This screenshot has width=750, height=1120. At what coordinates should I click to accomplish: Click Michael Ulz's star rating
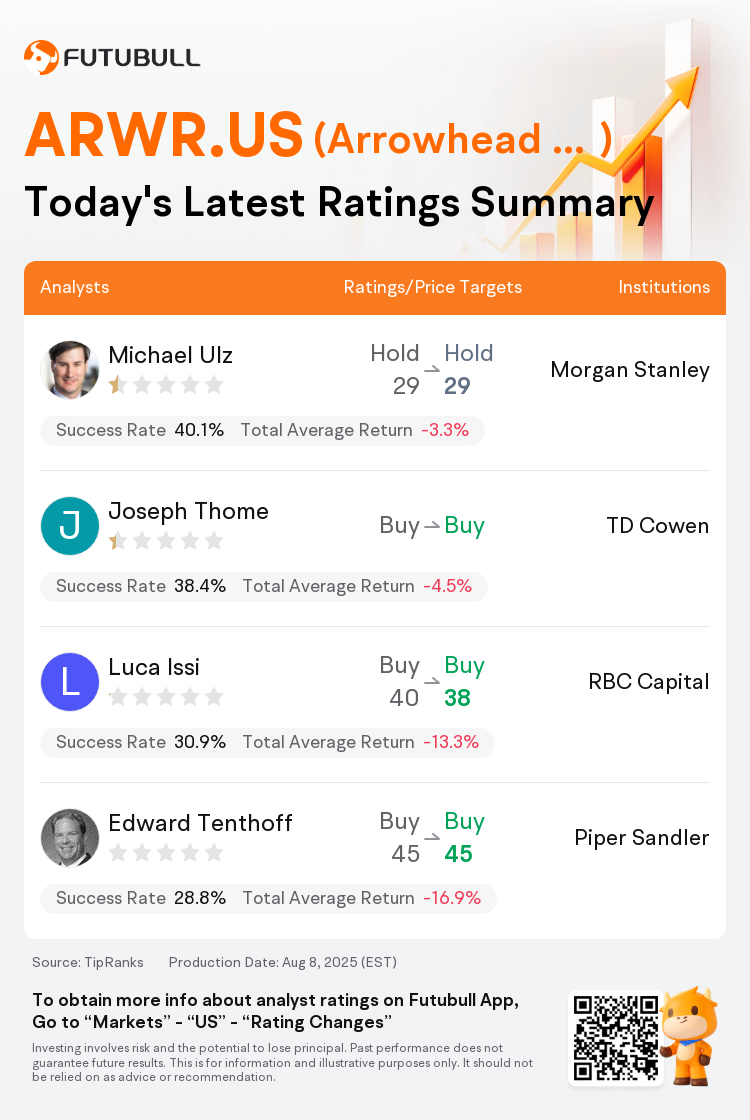point(166,386)
